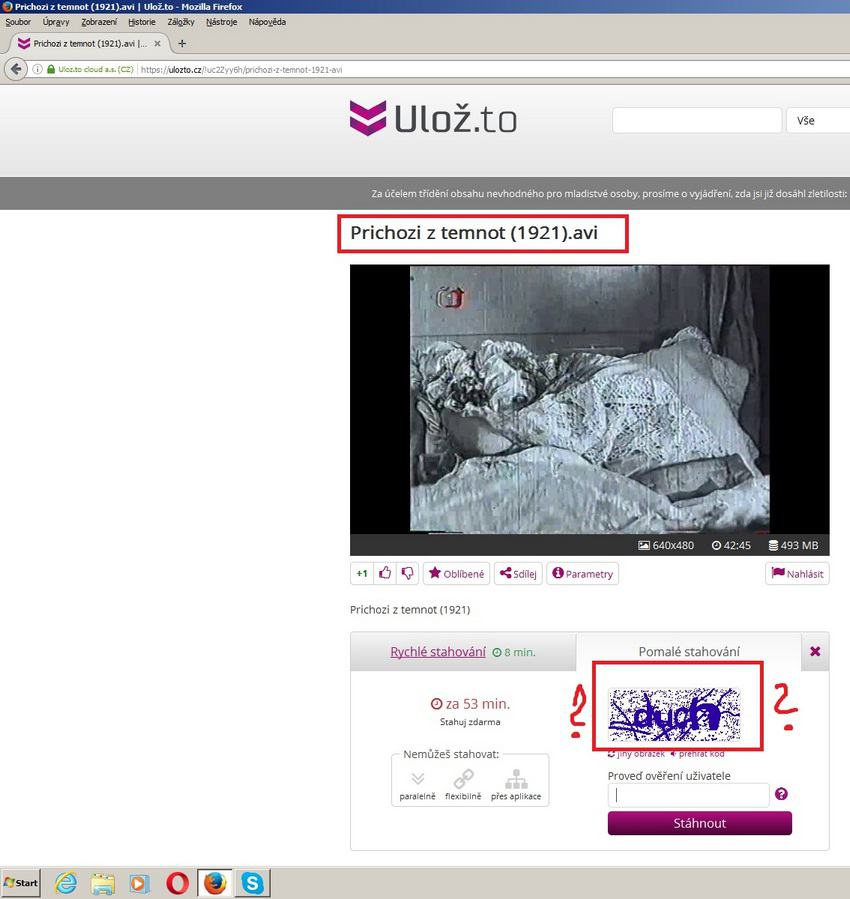Screen dimensions: 850x899
Task: Play captcha audio via přehrát kód
Action: (698, 754)
